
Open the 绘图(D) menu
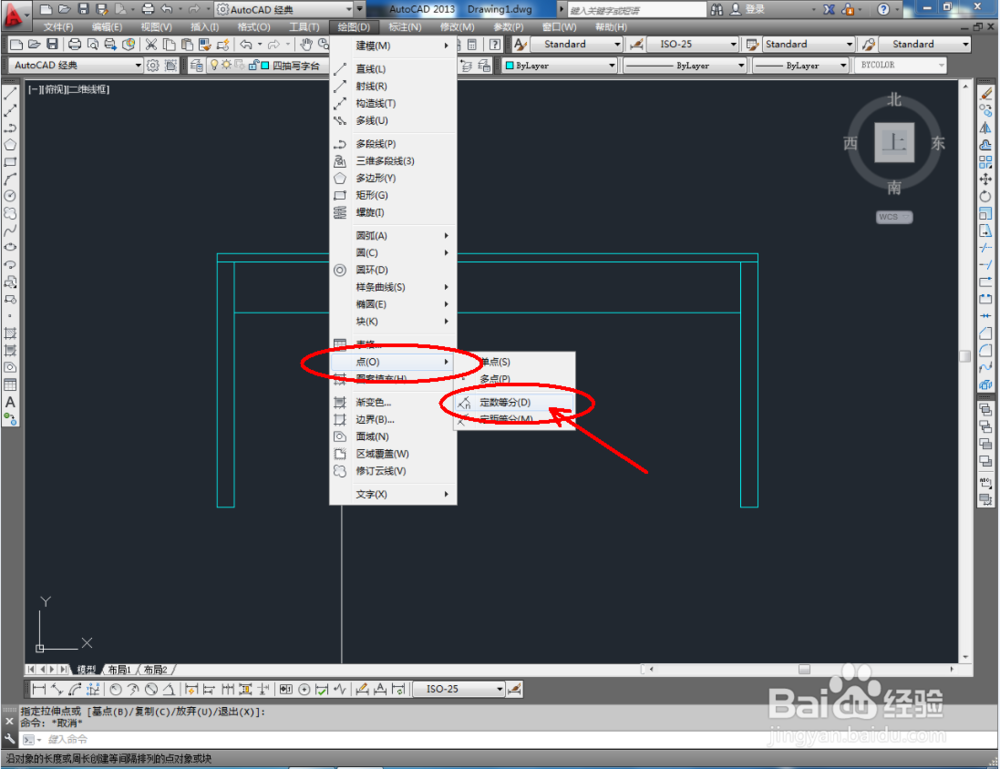(354, 27)
